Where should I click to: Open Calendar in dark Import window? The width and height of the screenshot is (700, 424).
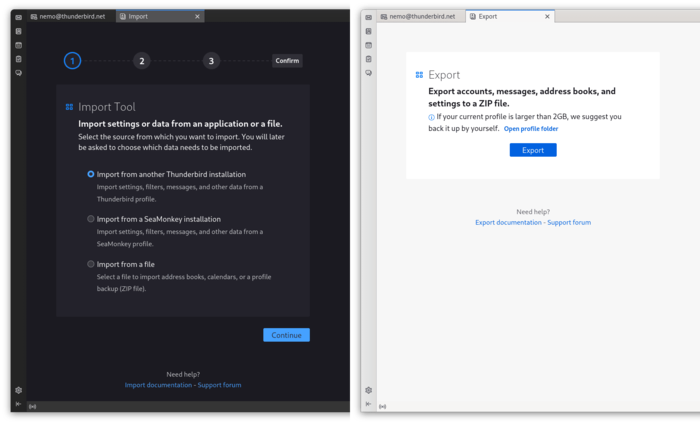coord(18,45)
